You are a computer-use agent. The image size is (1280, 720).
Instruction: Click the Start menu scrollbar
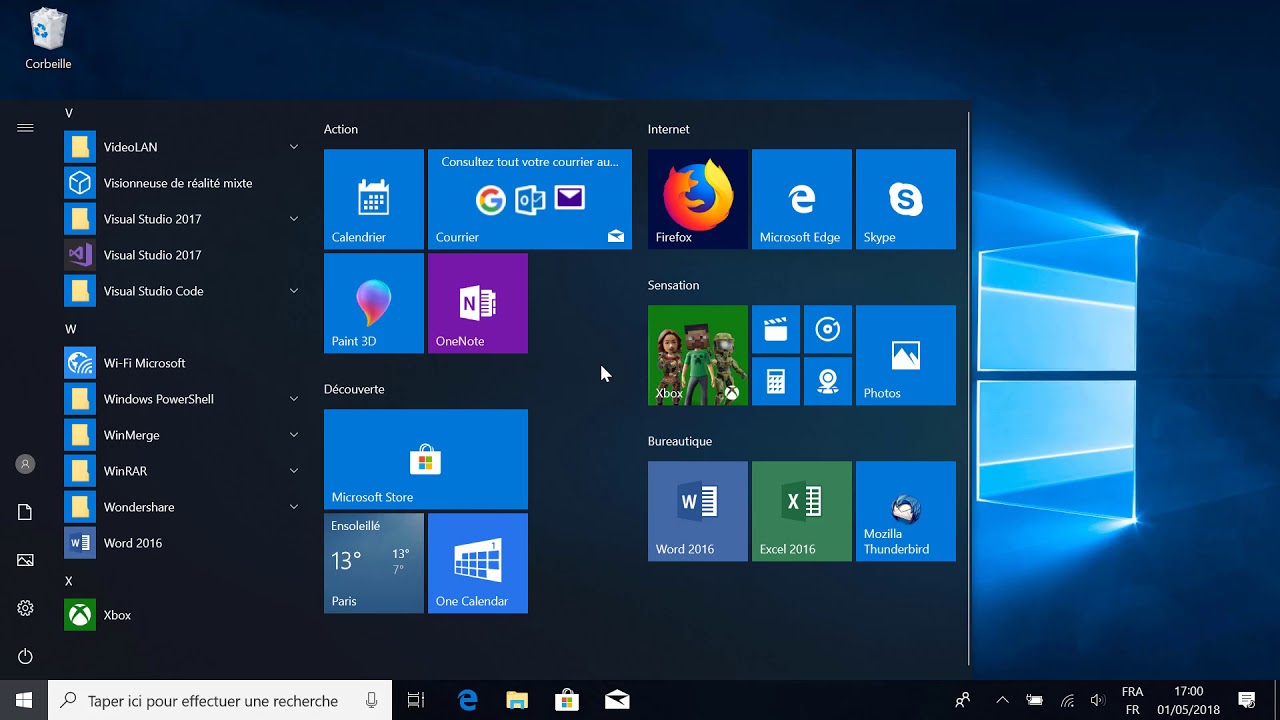click(x=969, y=388)
